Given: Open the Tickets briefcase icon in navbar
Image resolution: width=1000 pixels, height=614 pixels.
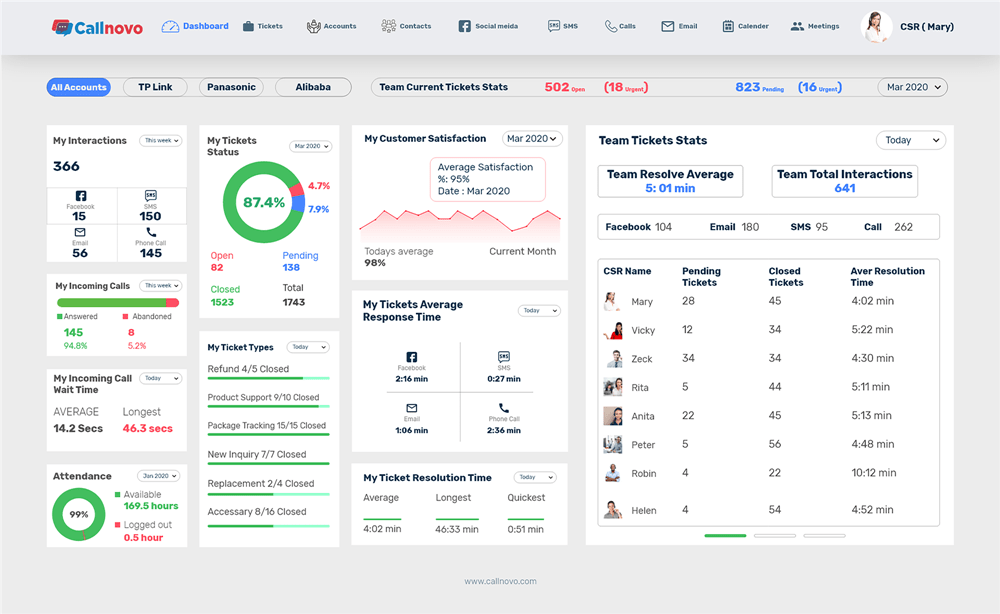Looking at the screenshot, I should [248, 26].
